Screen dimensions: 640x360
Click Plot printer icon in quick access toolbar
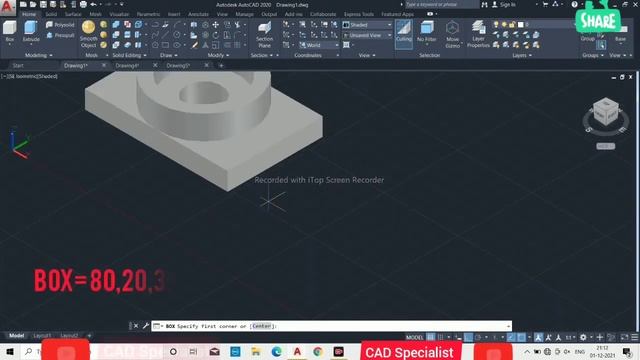(x=83, y=4)
